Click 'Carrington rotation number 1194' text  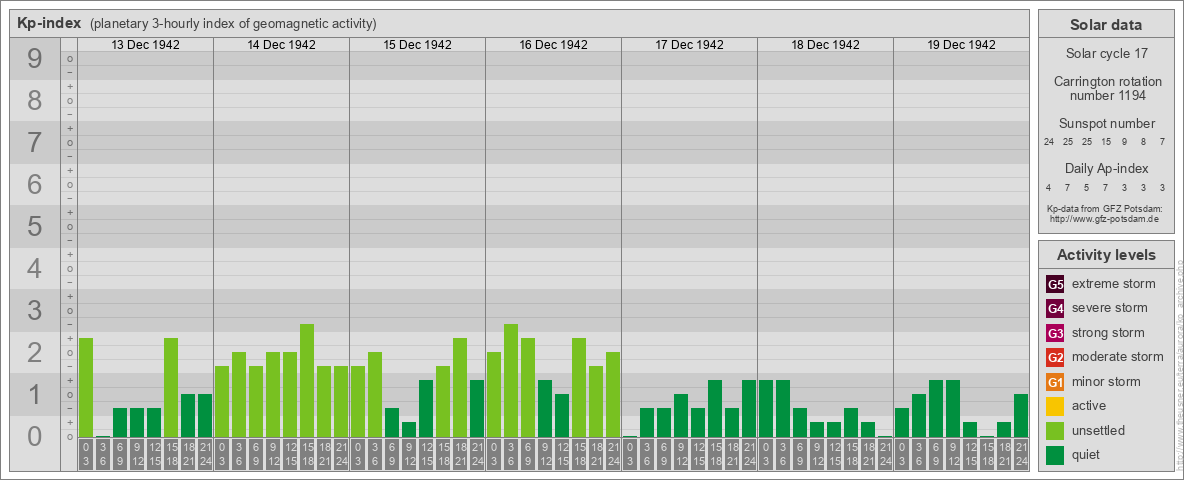(x=1108, y=88)
